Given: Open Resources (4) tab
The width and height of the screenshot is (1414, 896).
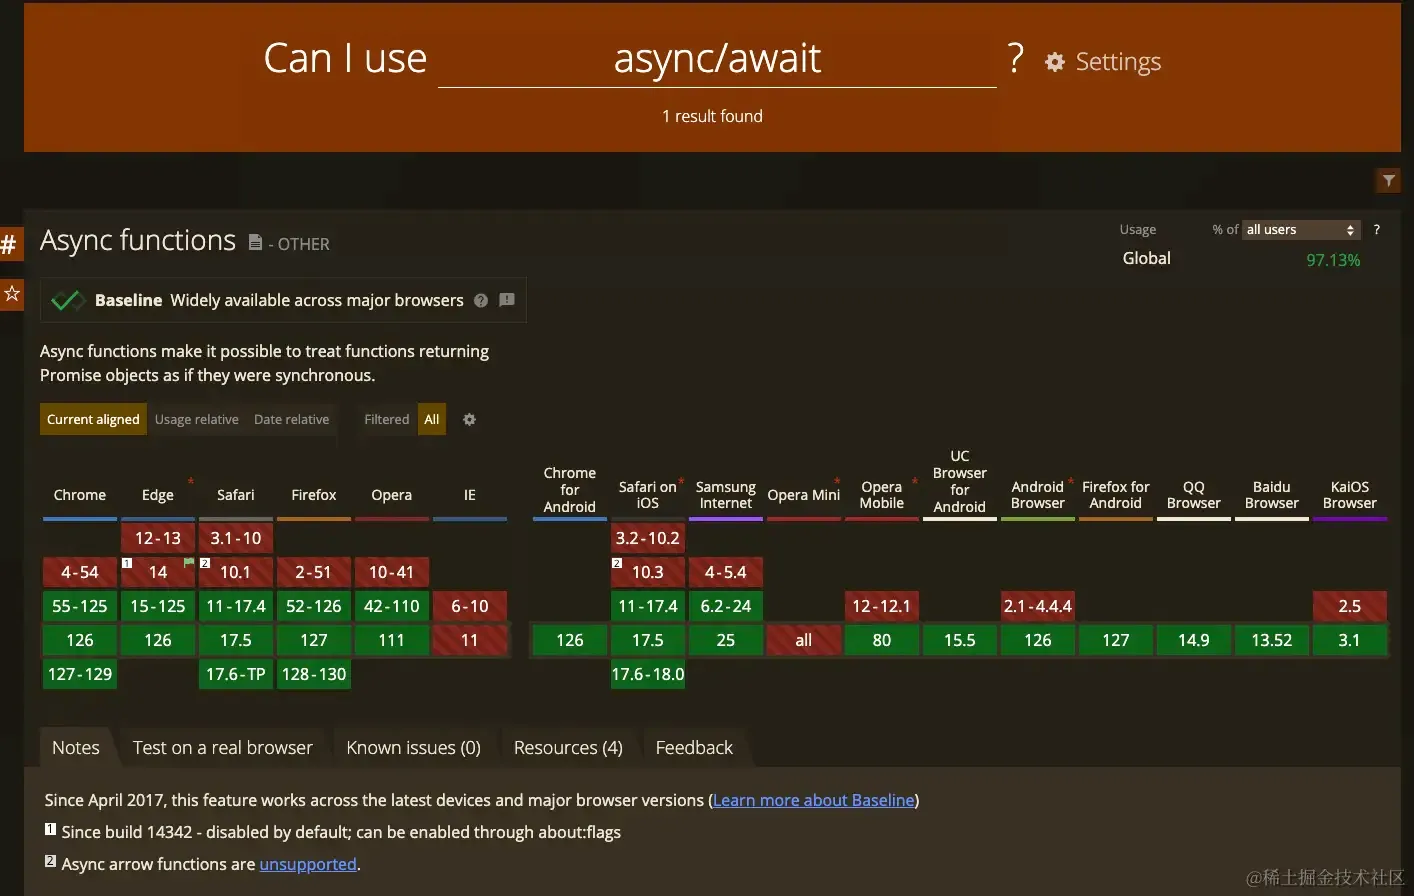Looking at the screenshot, I should tap(568, 748).
